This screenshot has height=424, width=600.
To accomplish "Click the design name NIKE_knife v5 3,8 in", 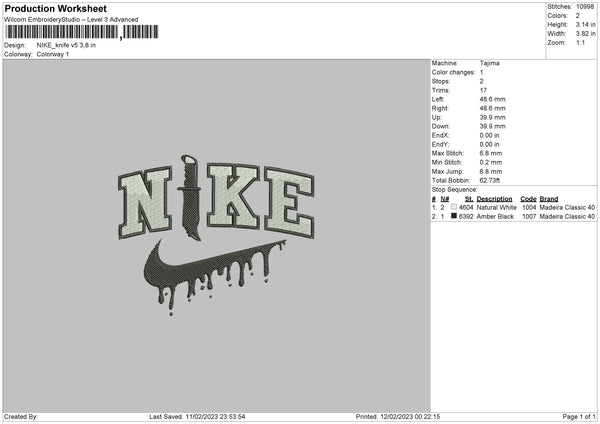I will click(x=66, y=45).
